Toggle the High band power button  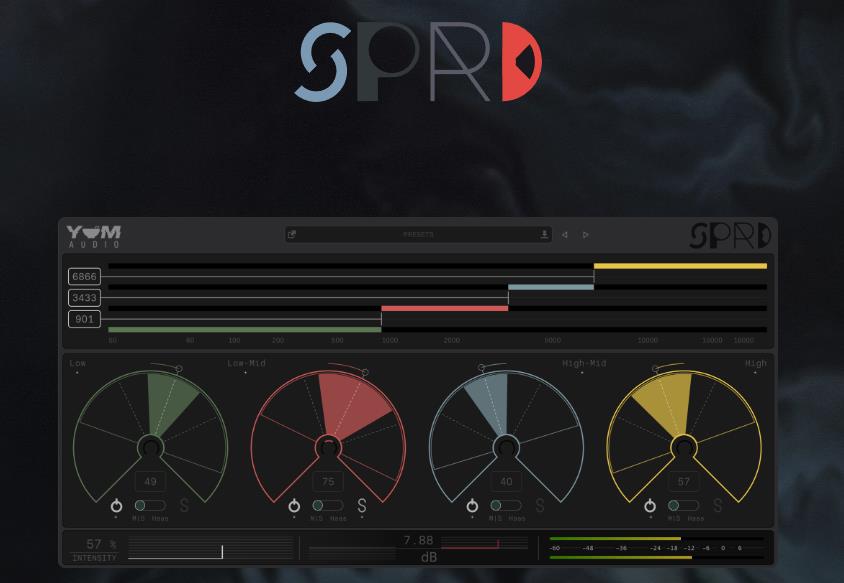(650, 505)
